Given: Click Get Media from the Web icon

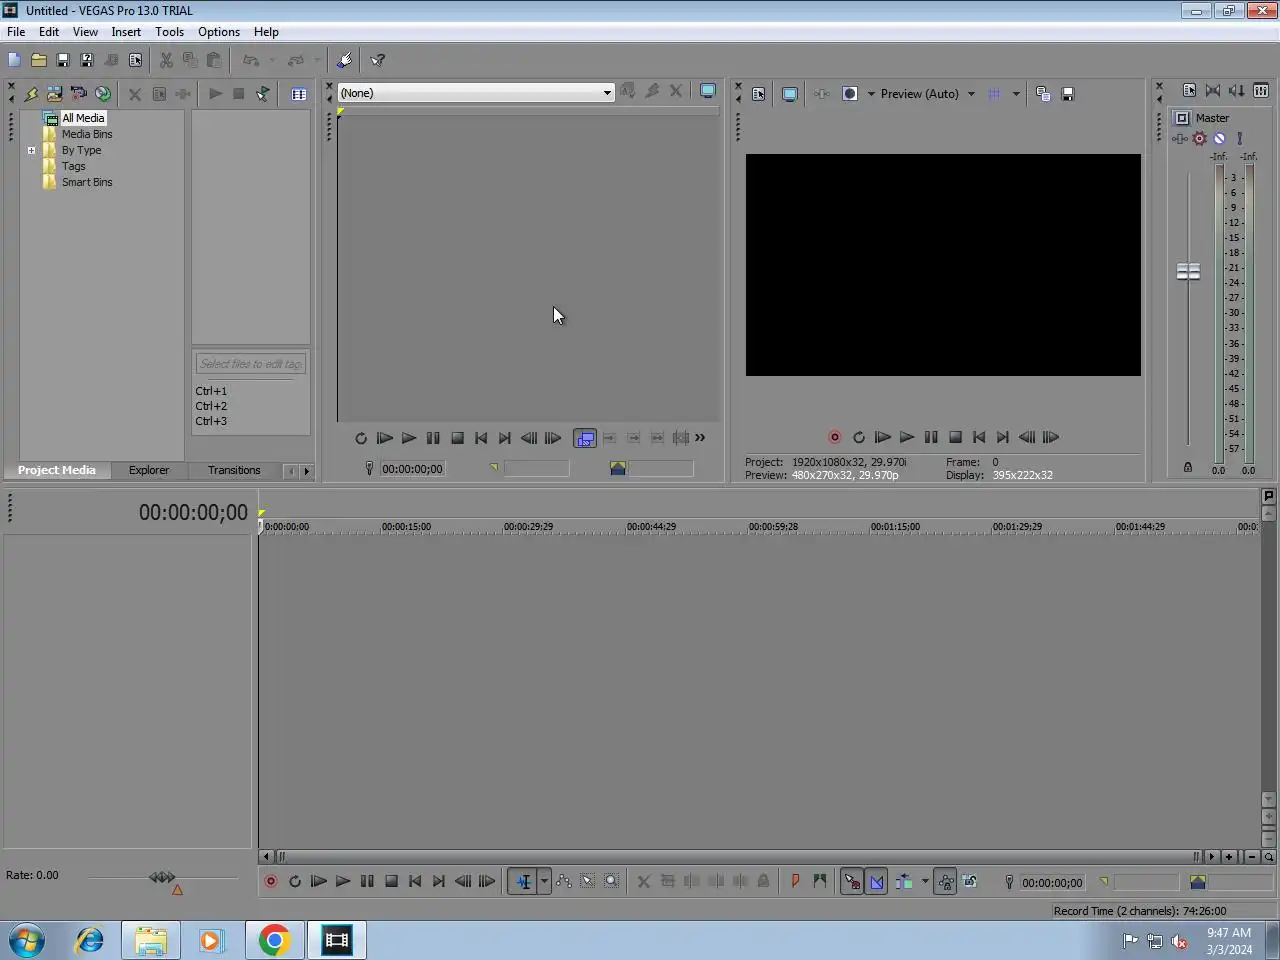Looking at the screenshot, I should (x=103, y=94).
